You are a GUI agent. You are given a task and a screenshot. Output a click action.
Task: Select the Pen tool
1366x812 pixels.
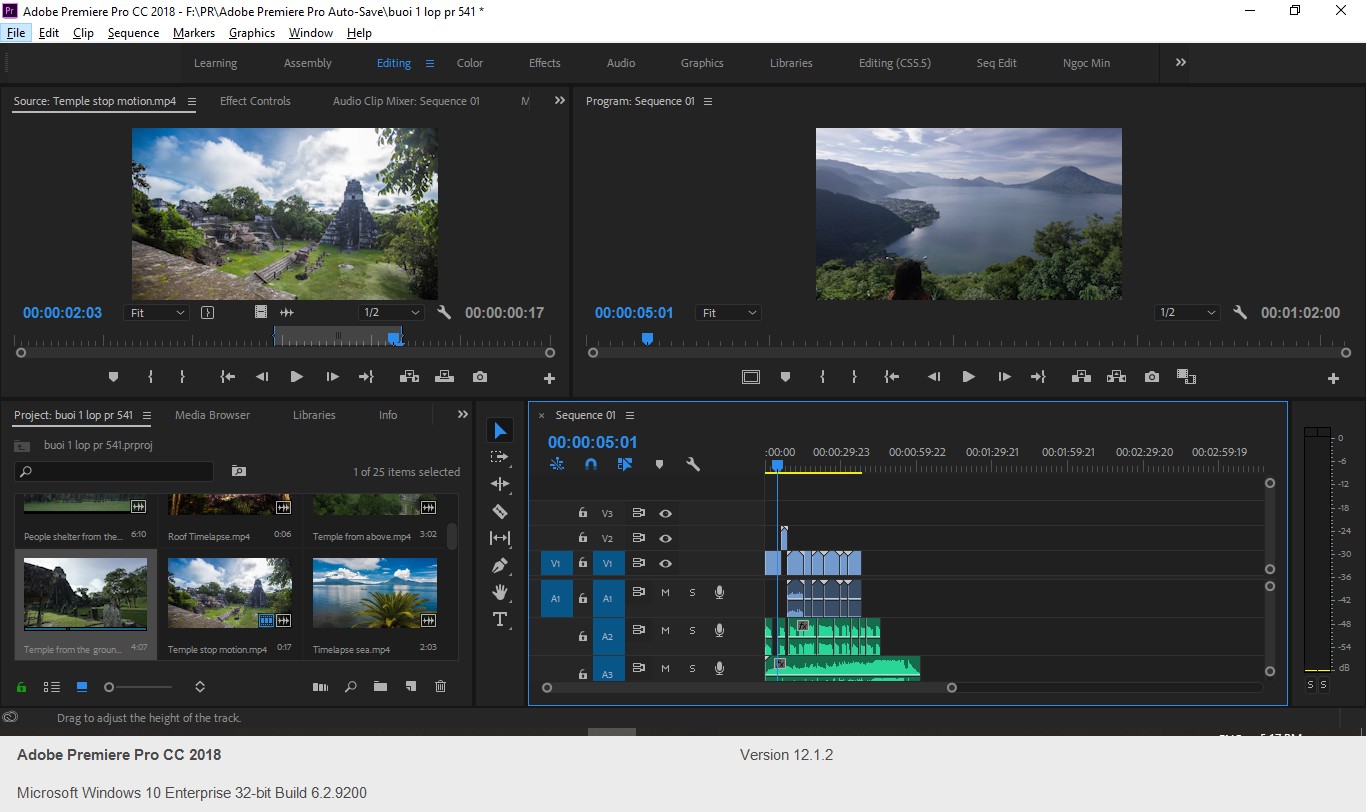tap(500, 565)
